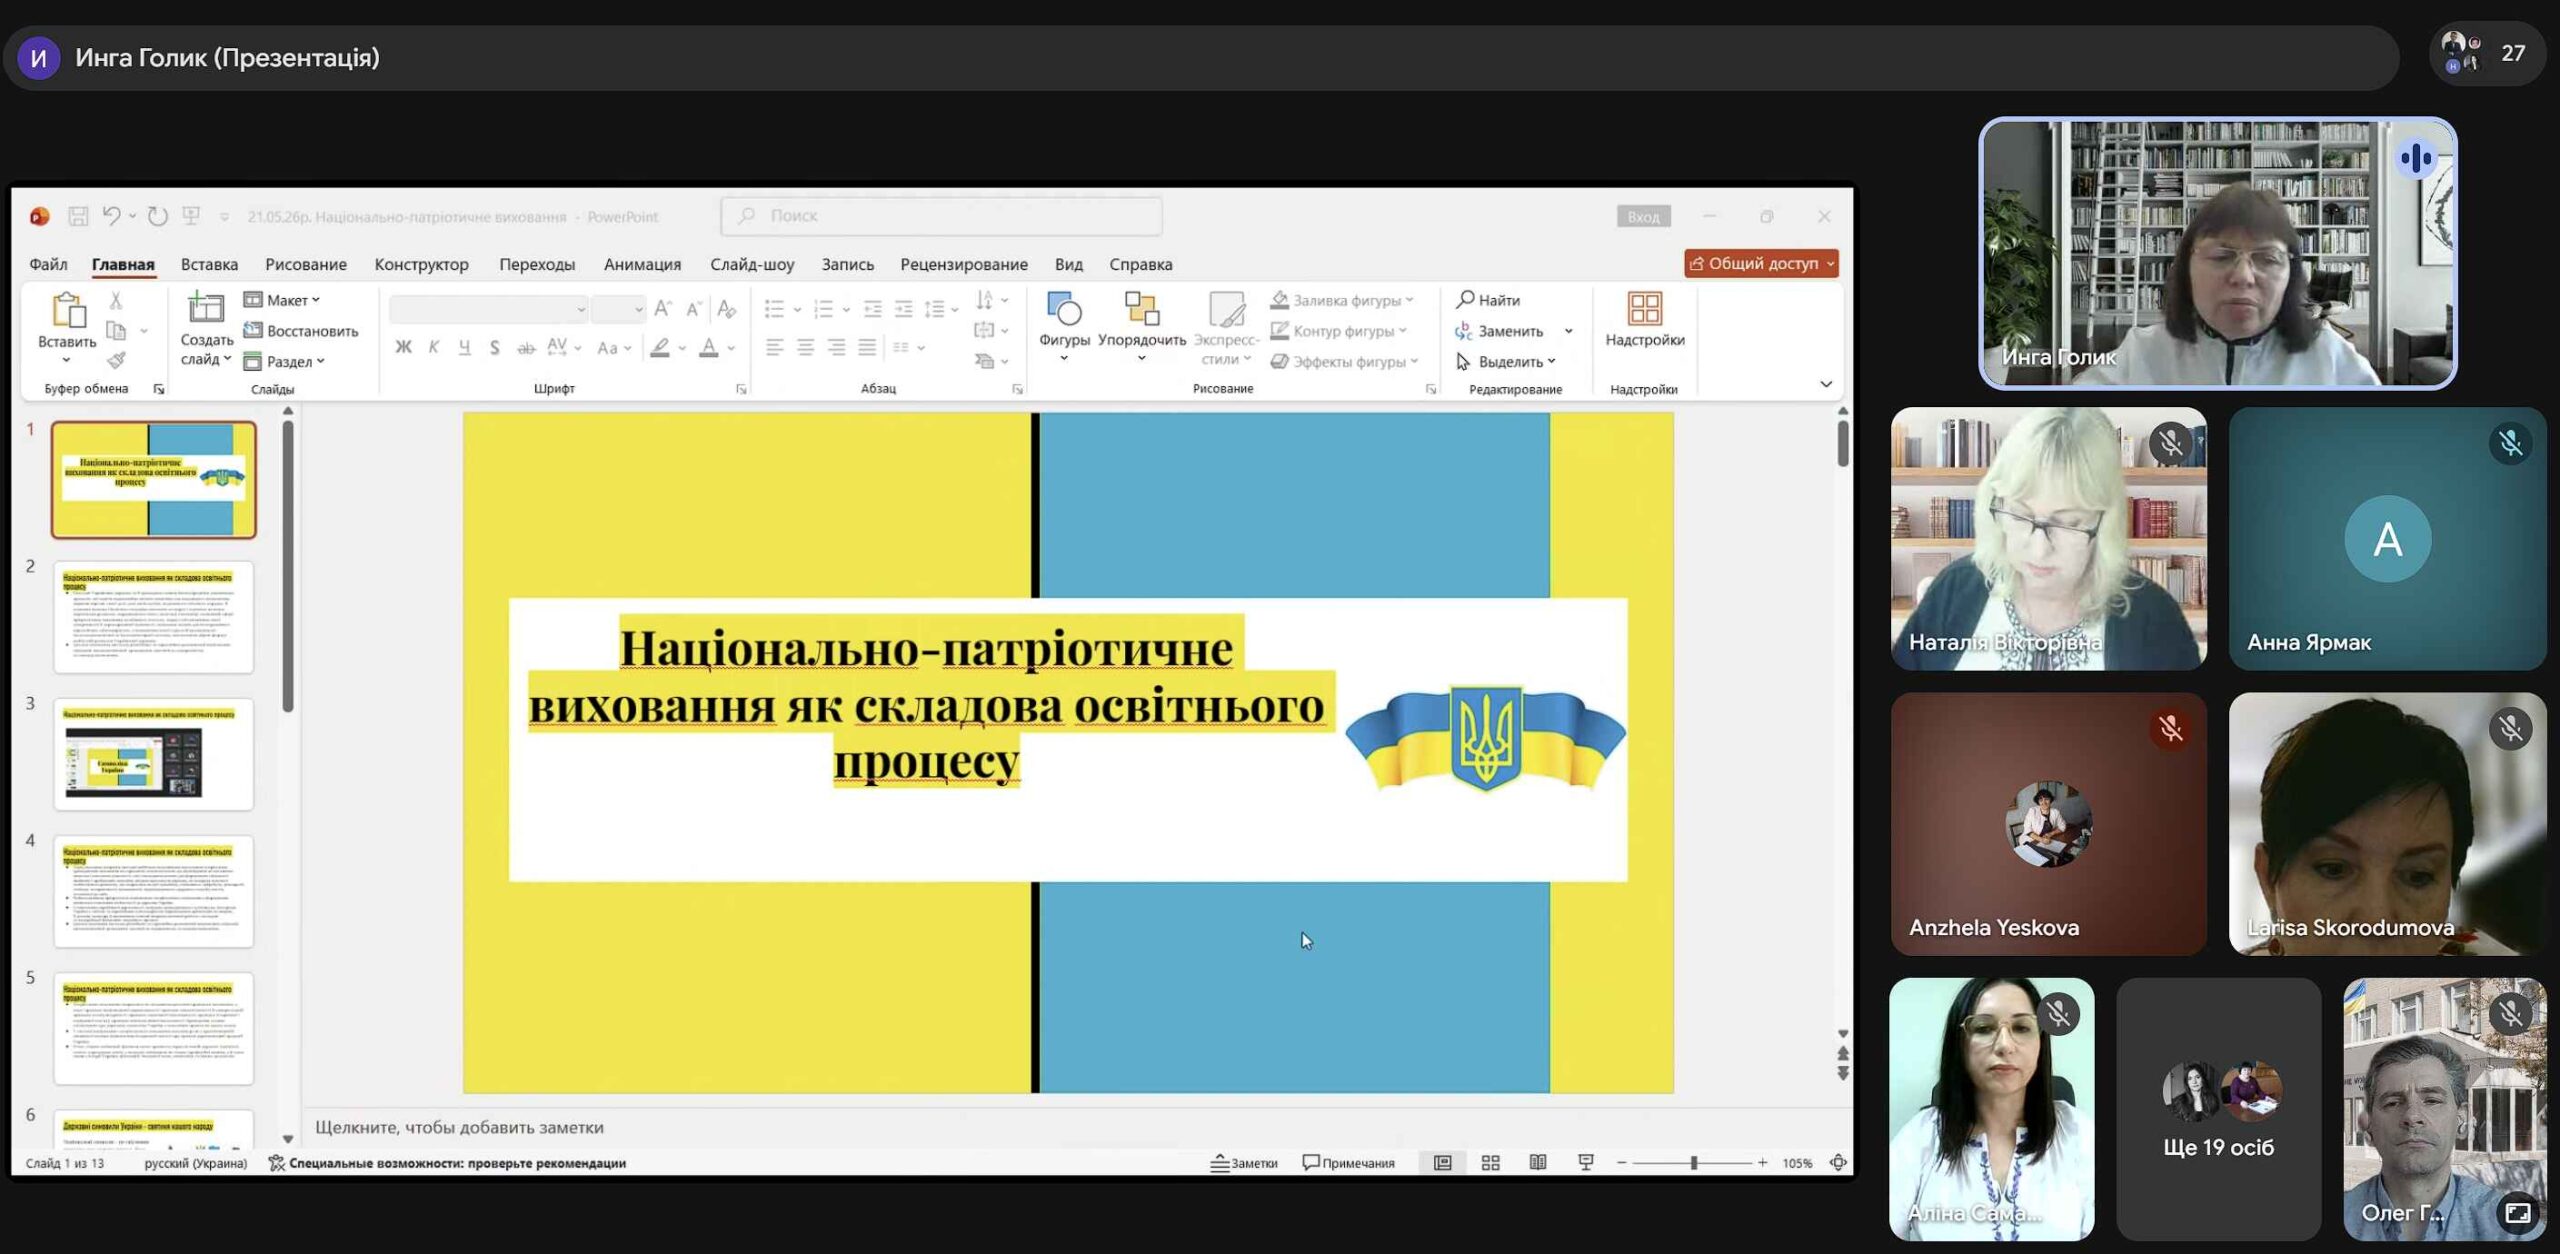This screenshot has height=1254, width=2560.
Task: Open the Выделить select dropdown
Action: pyautogui.click(x=1506, y=361)
